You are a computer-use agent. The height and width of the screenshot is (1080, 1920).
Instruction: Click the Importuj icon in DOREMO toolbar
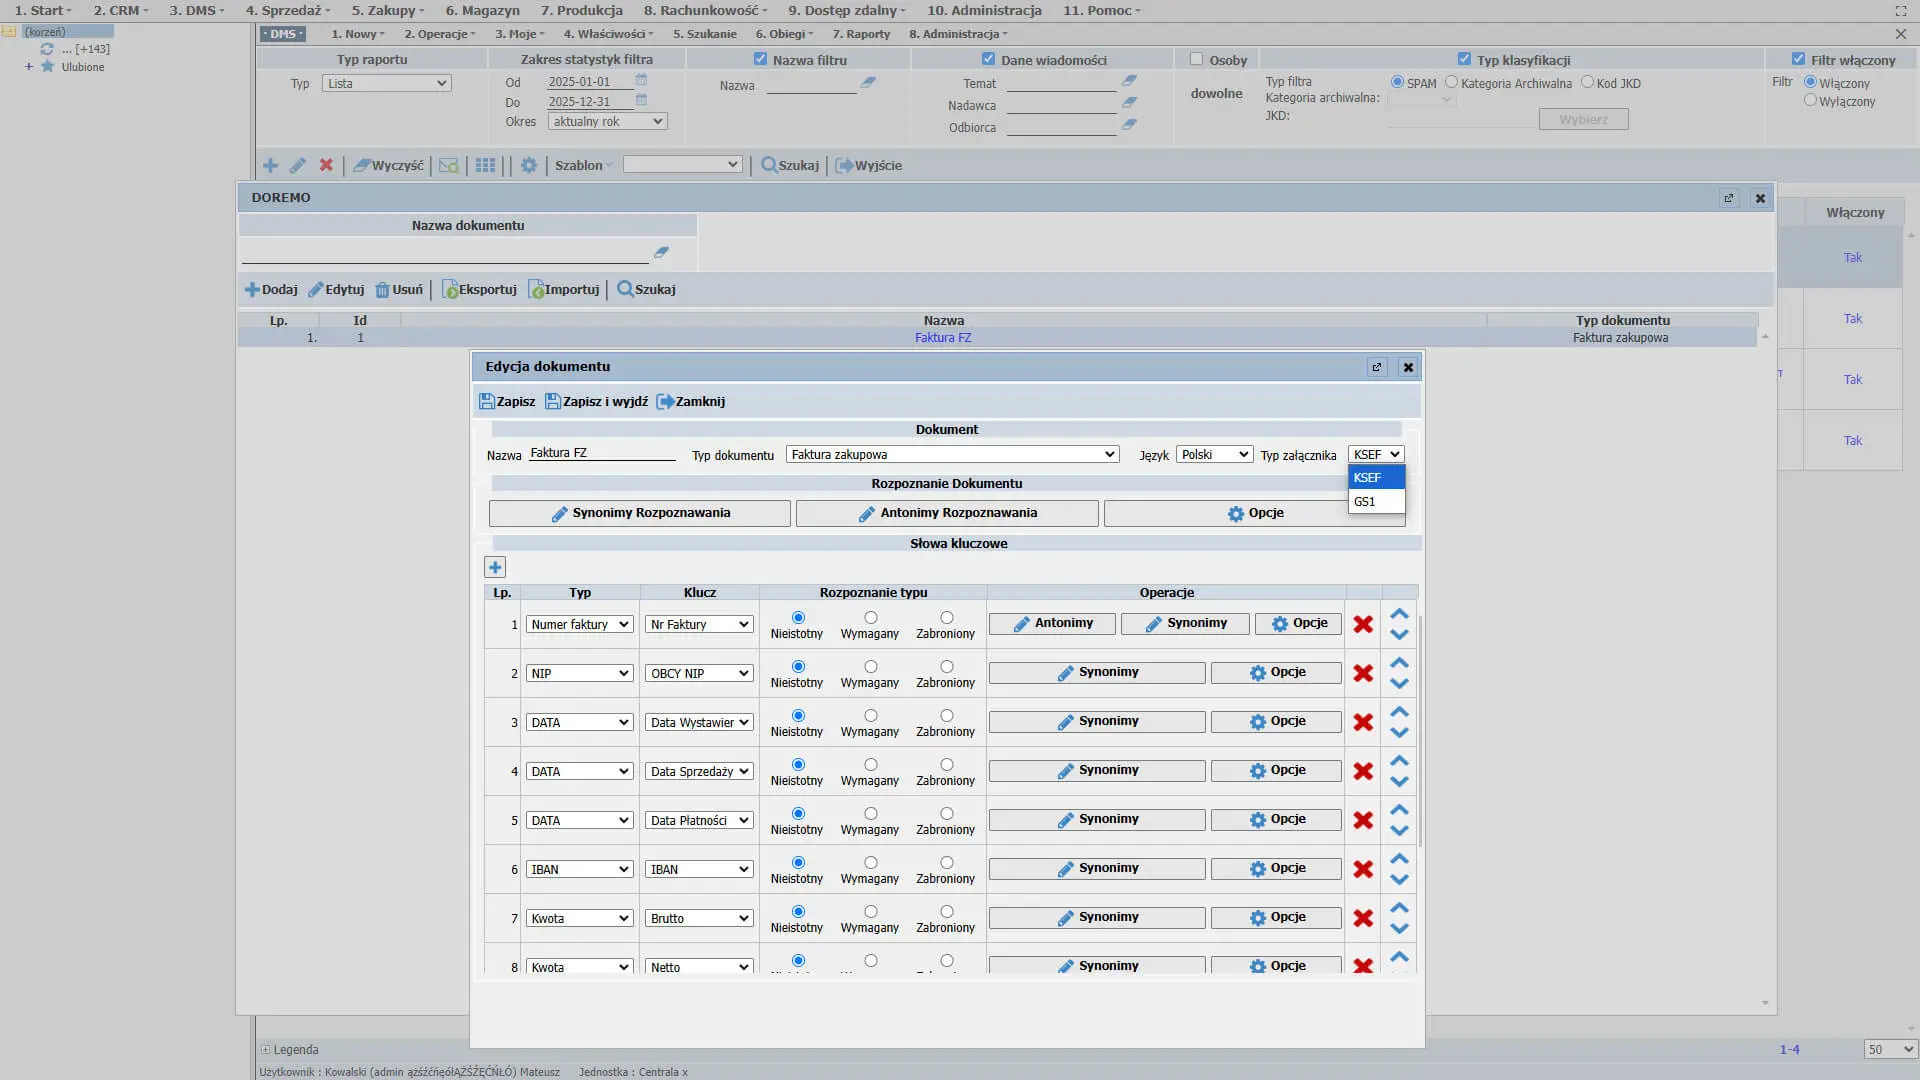[x=536, y=290]
